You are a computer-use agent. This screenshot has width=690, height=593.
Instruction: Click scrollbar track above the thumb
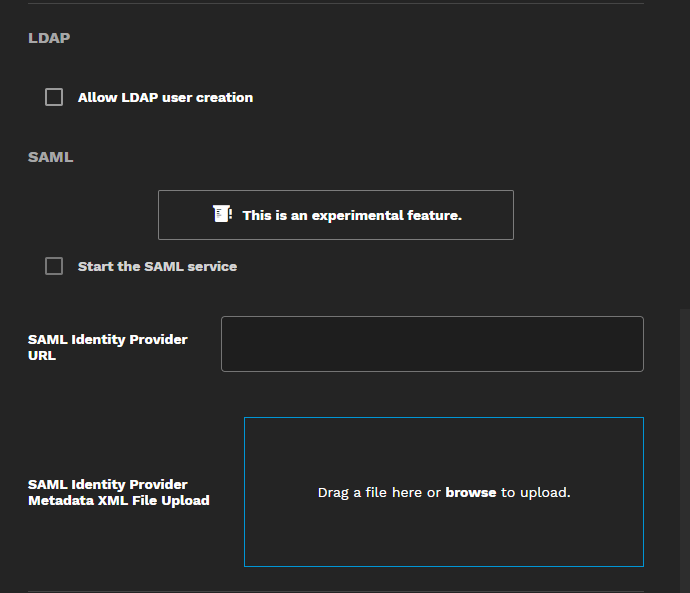(684, 150)
